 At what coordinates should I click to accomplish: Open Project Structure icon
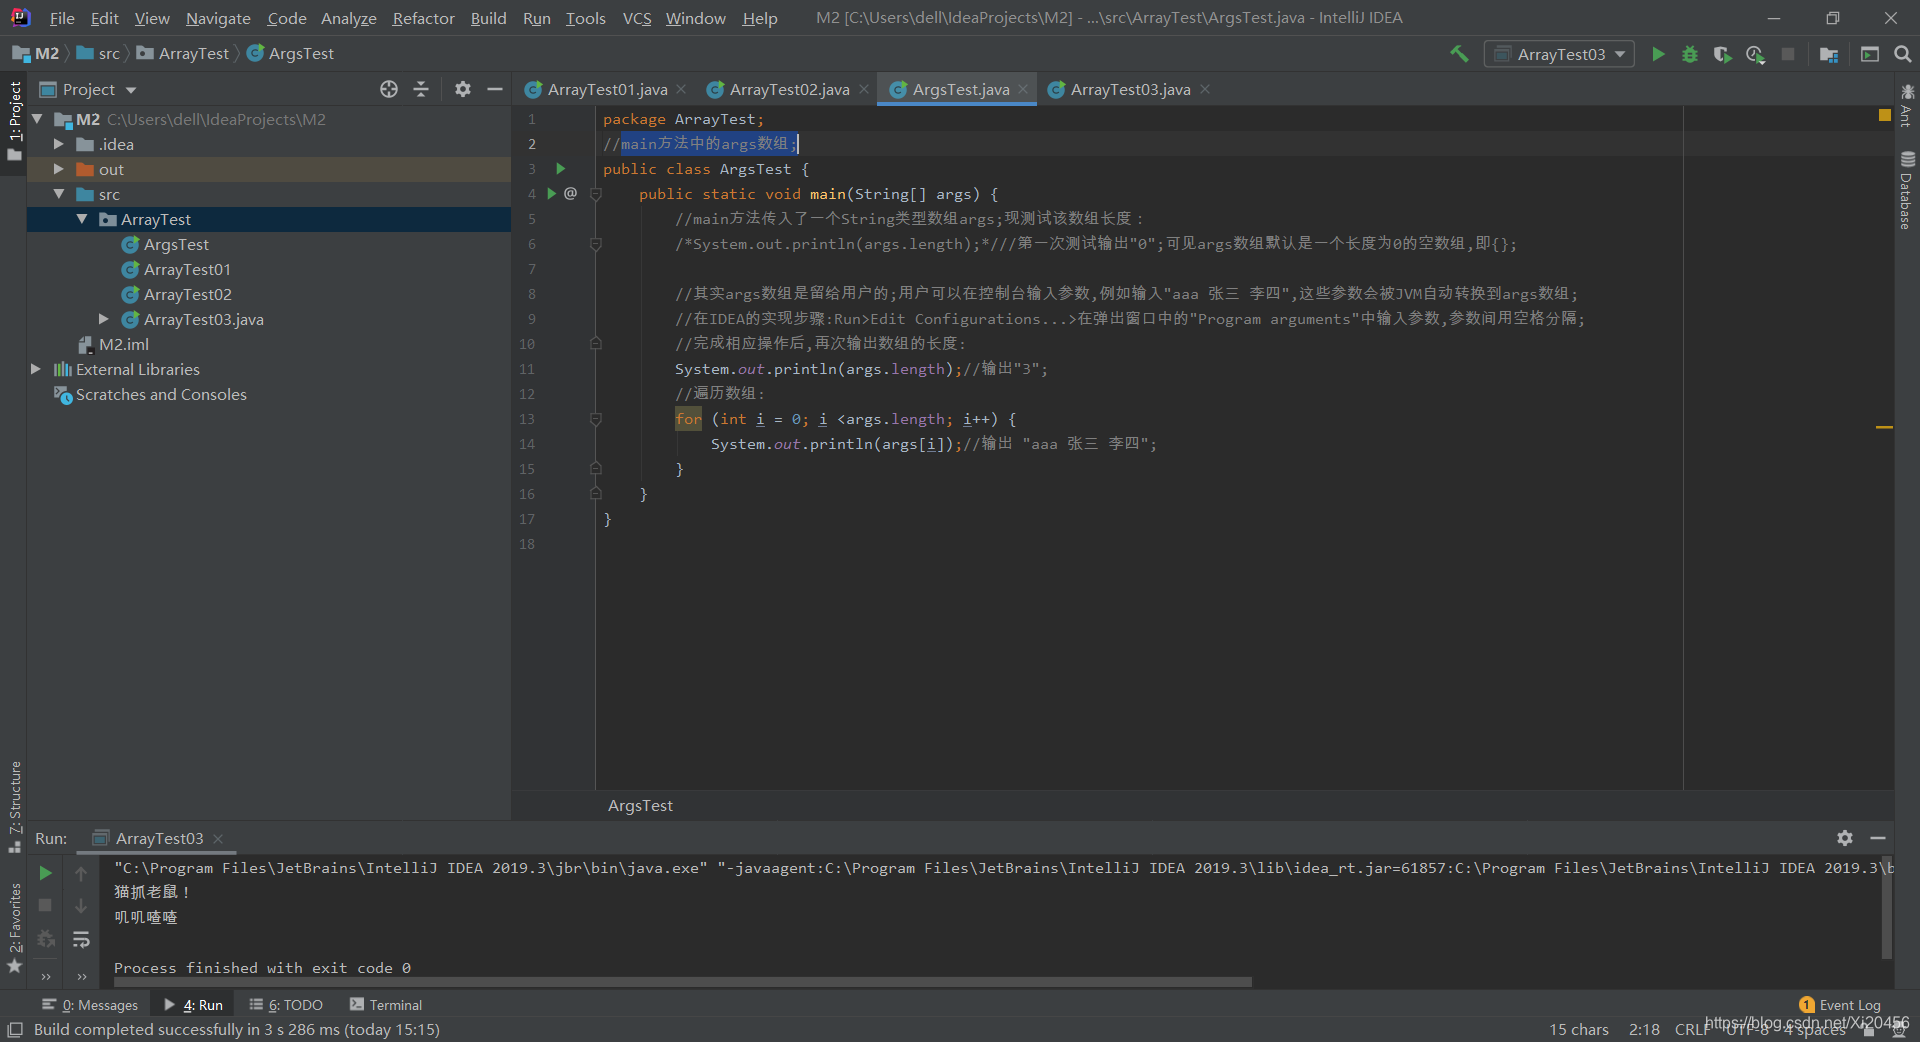coord(1829,54)
